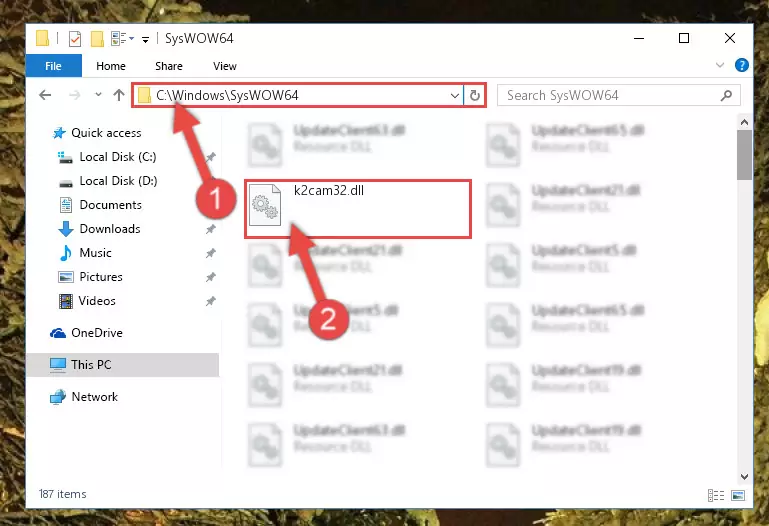Switch to Large icons view in status bar
This screenshot has height=526, width=769.
point(738,495)
